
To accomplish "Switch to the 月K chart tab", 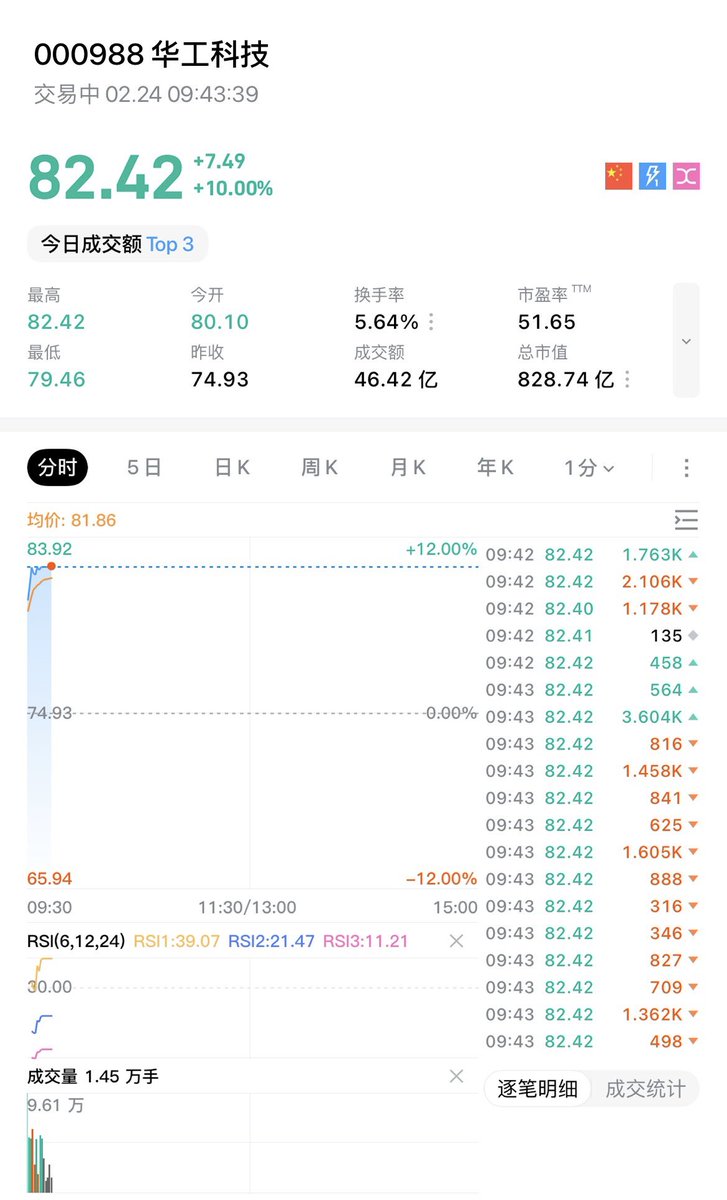I will click(408, 468).
